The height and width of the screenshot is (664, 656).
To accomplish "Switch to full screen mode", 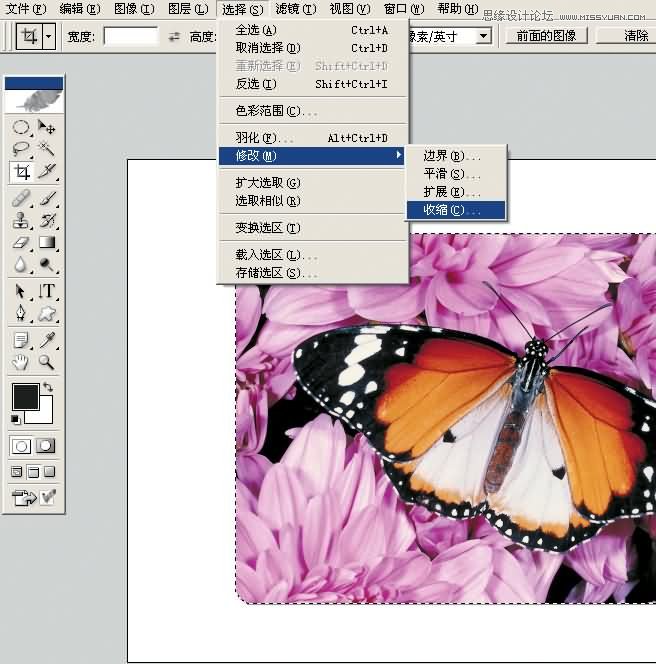I will point(50,472).
